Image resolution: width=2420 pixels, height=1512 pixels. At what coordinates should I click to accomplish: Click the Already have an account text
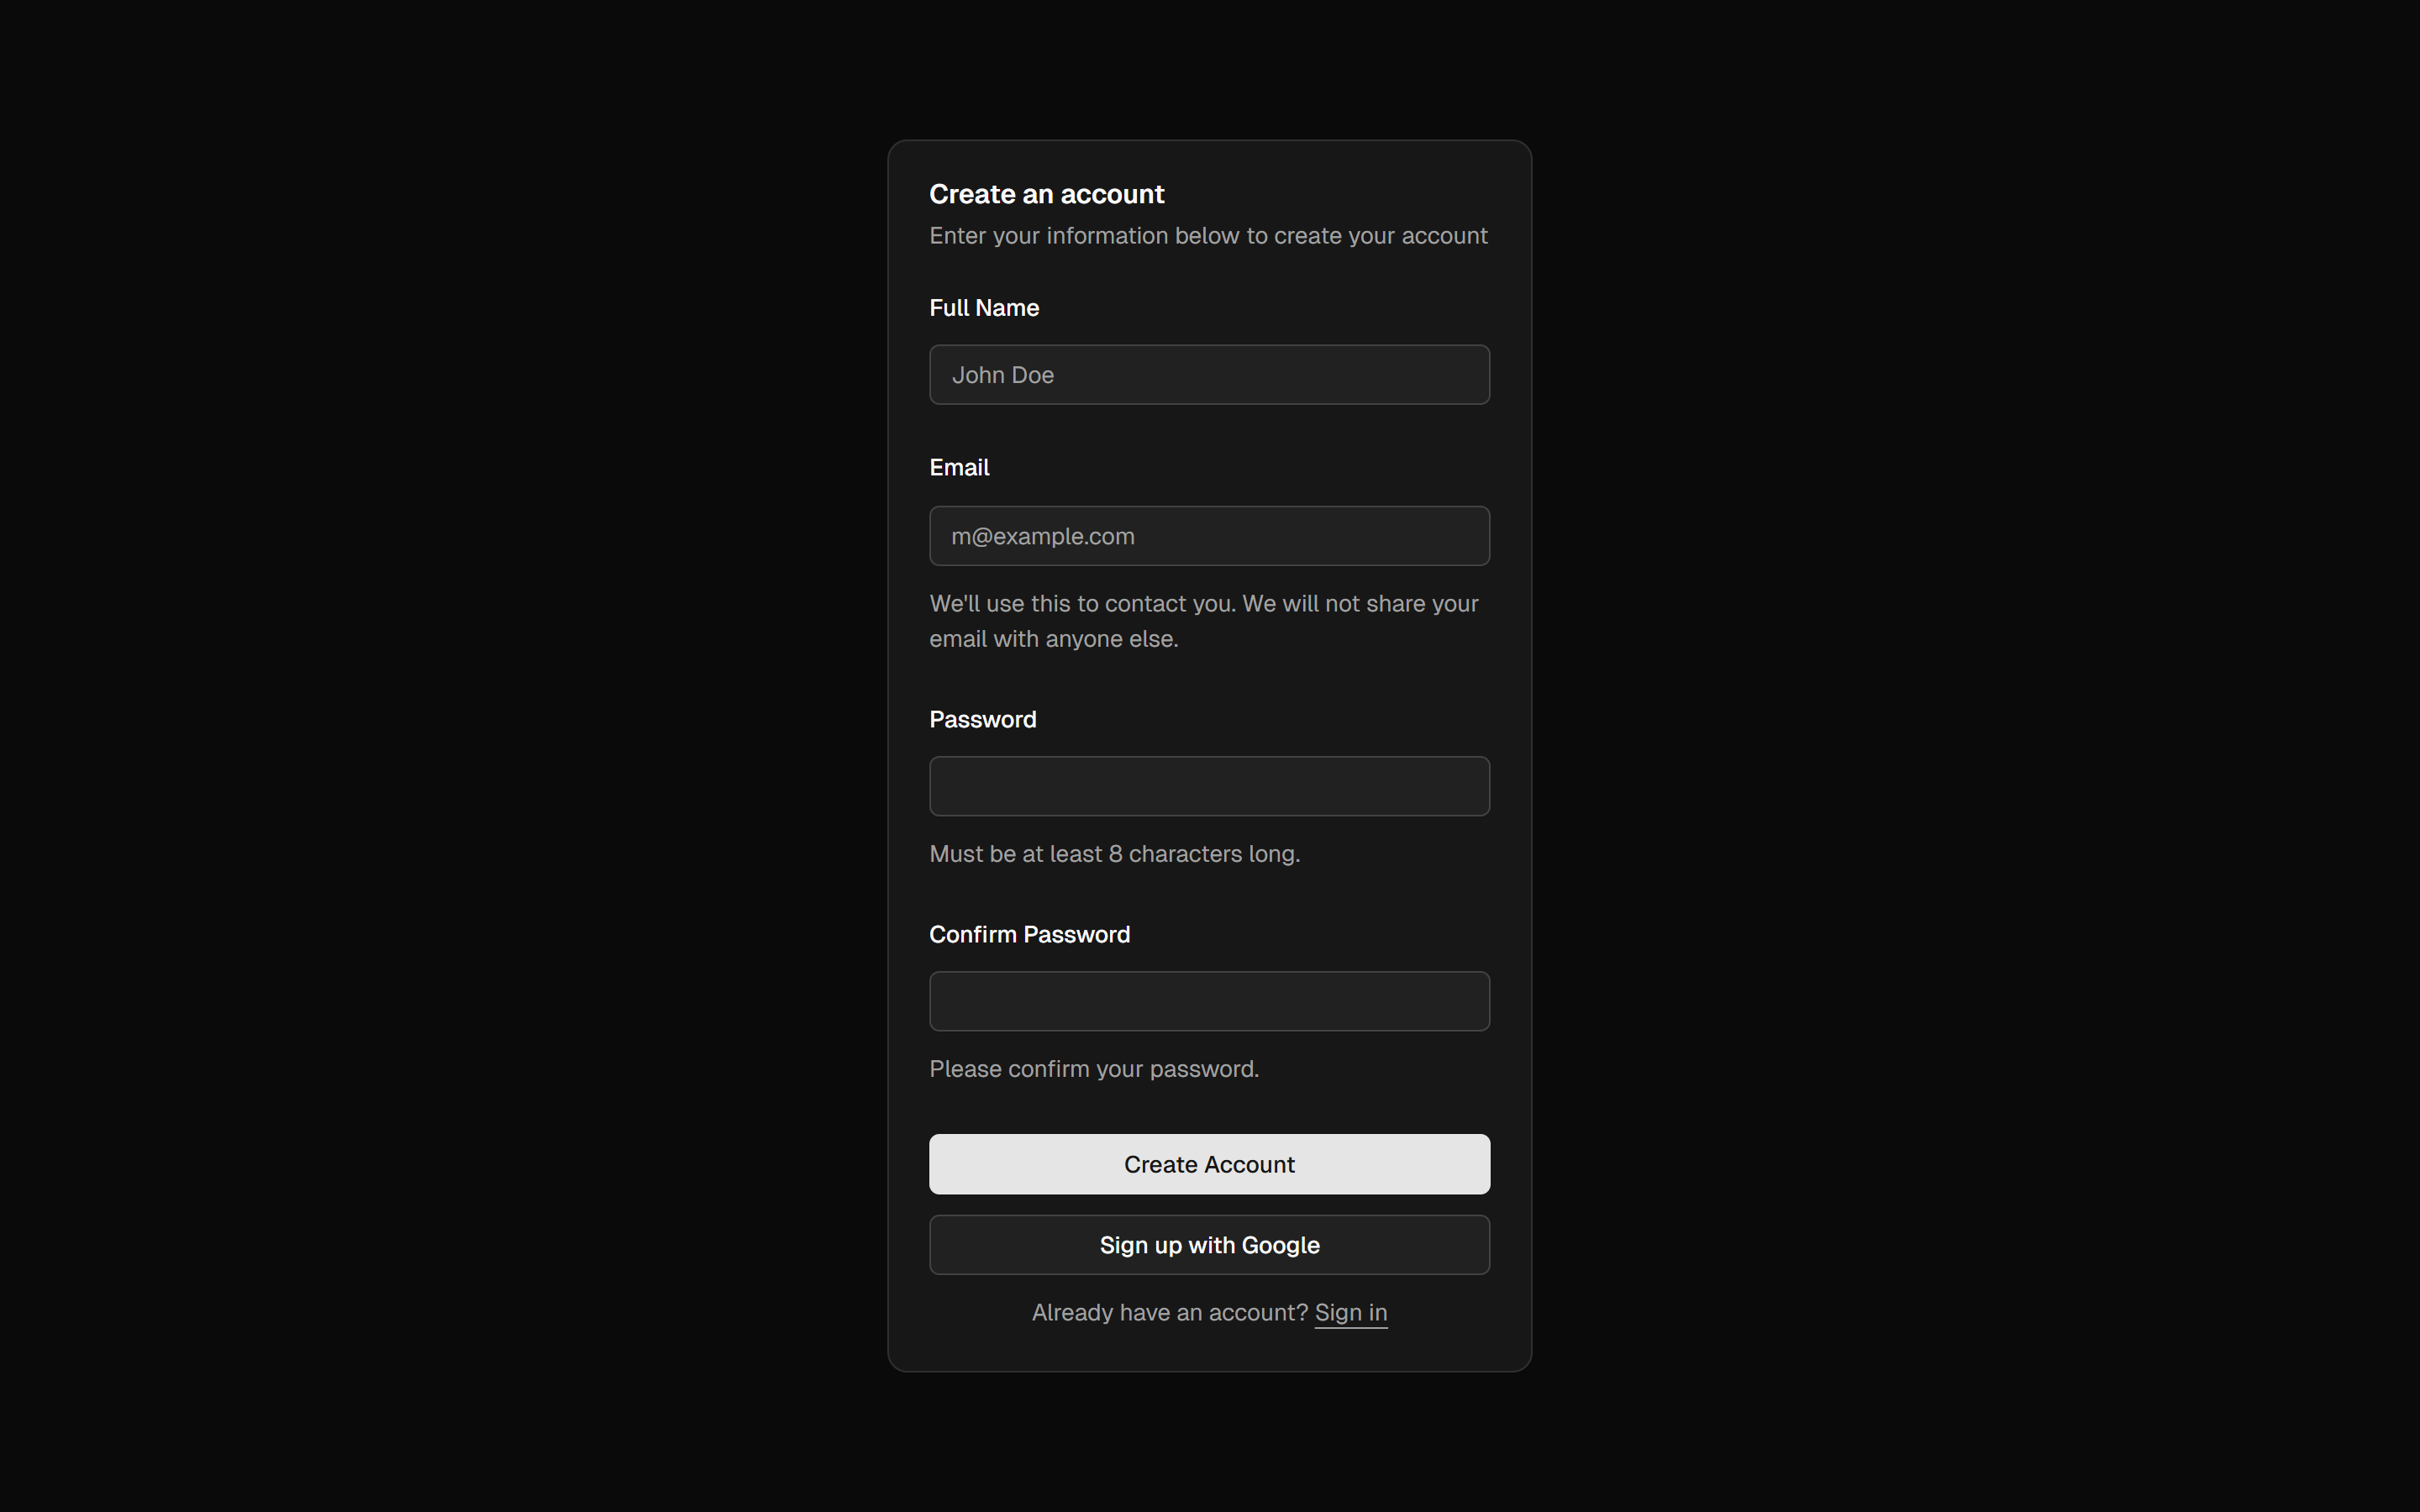(1165, 1312)
